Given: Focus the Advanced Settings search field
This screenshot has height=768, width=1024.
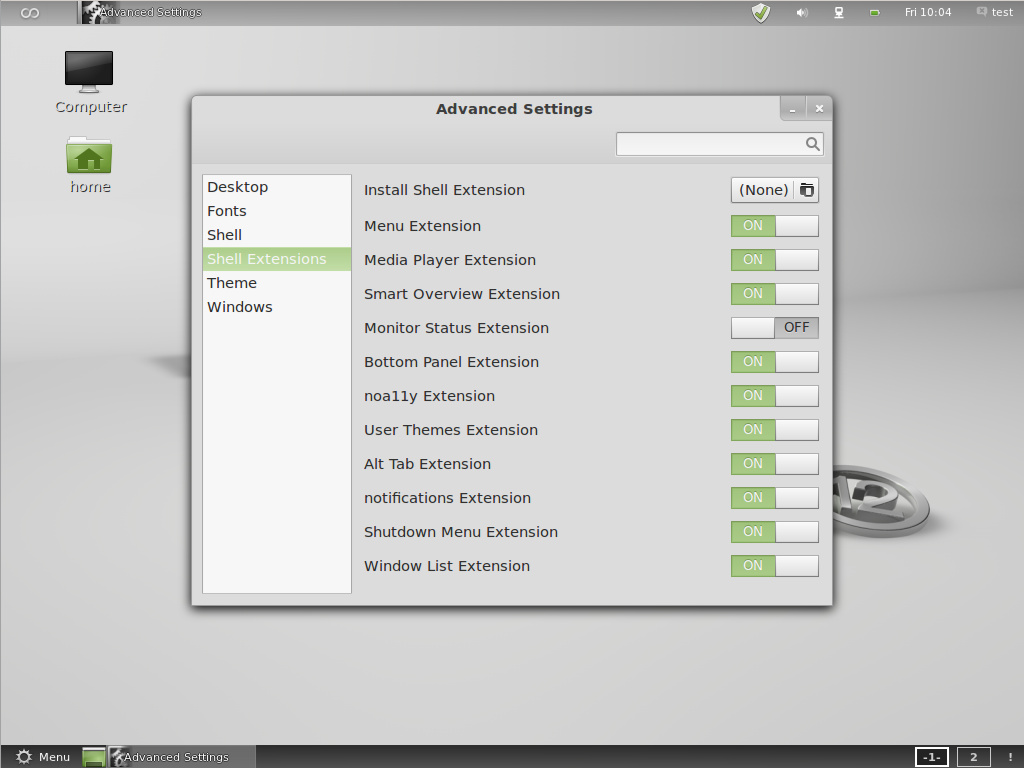Looking at the screenshot, I should coord(719,144).
